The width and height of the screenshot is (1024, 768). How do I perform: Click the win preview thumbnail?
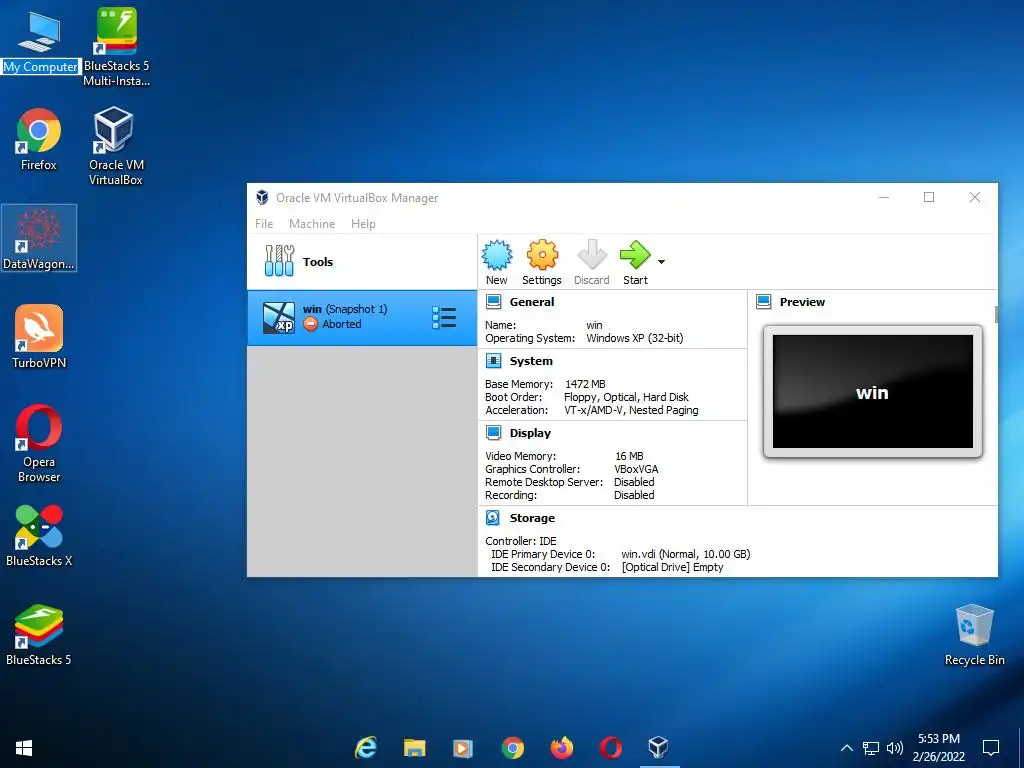tap(872, 391)
